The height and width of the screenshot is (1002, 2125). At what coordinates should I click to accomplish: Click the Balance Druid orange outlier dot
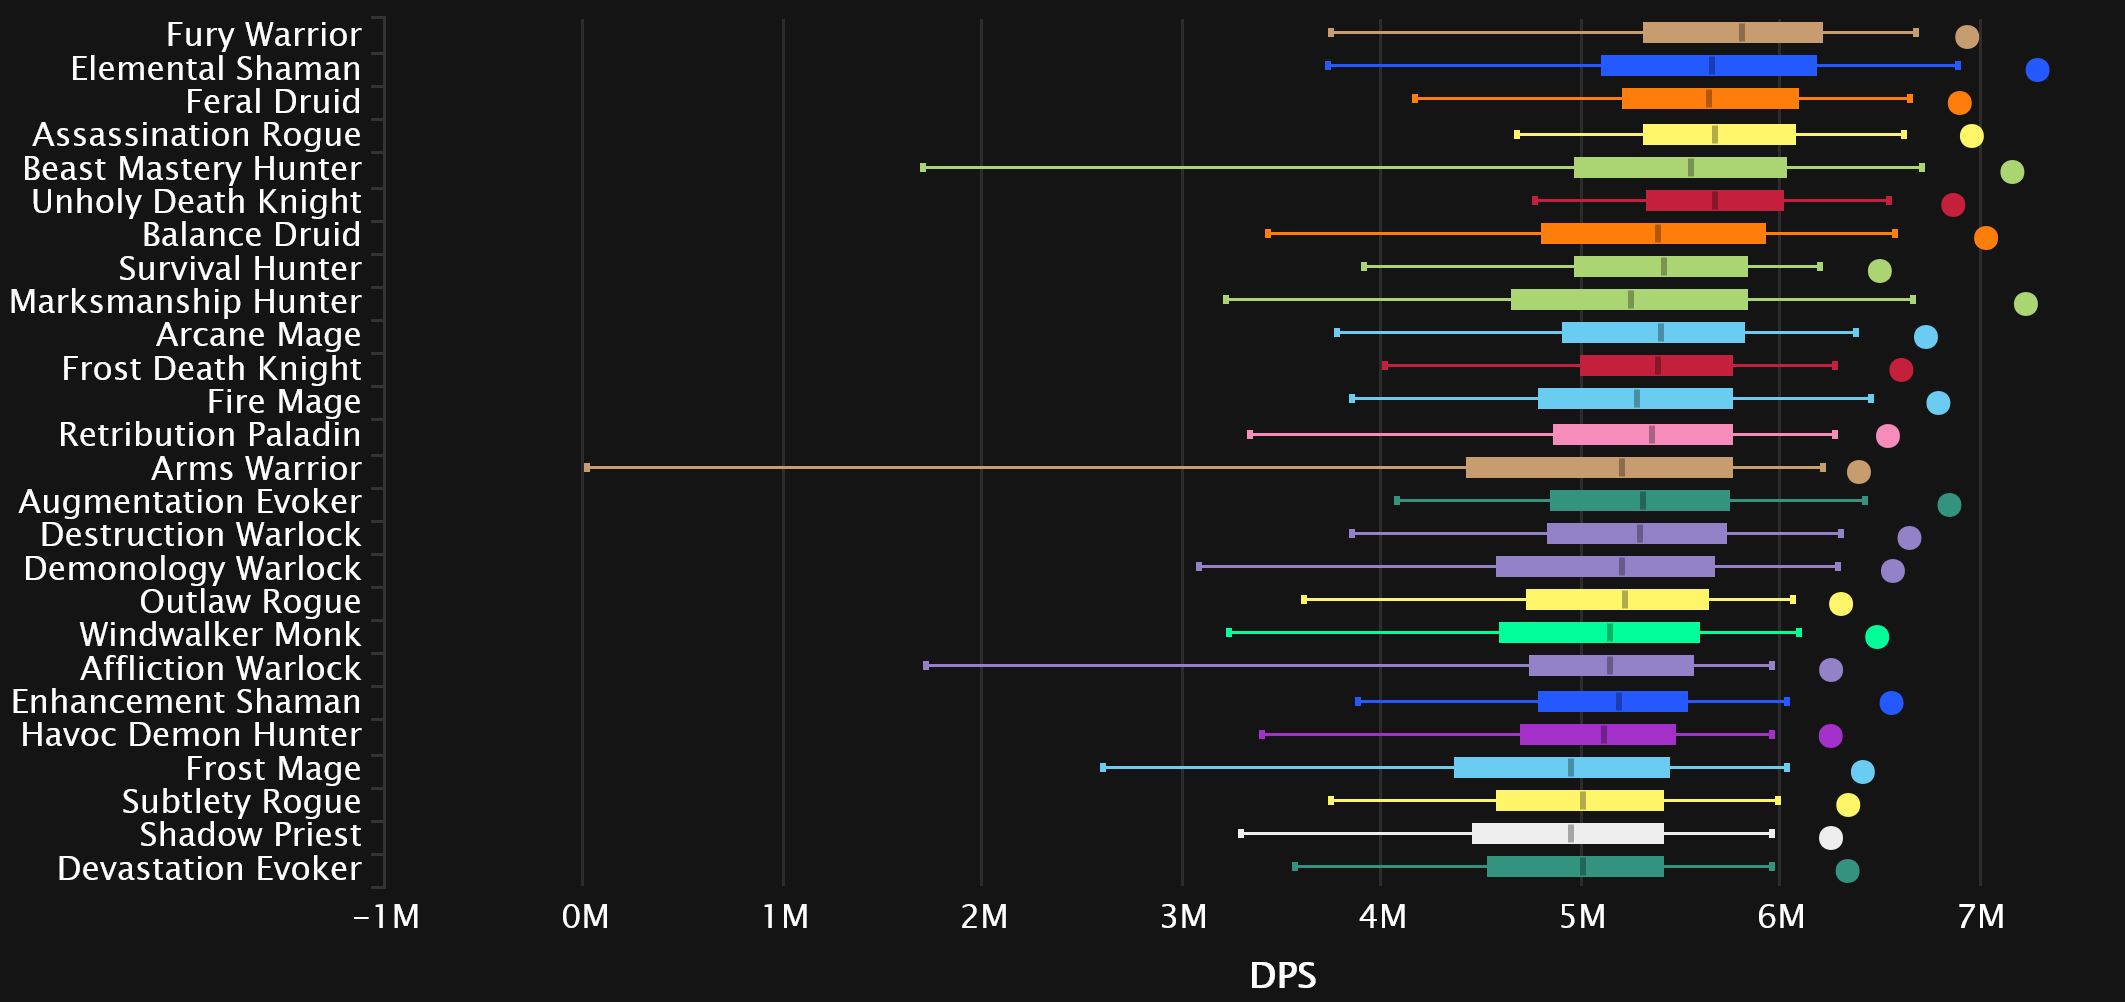pyautogui.click(x=1985, y=238)
